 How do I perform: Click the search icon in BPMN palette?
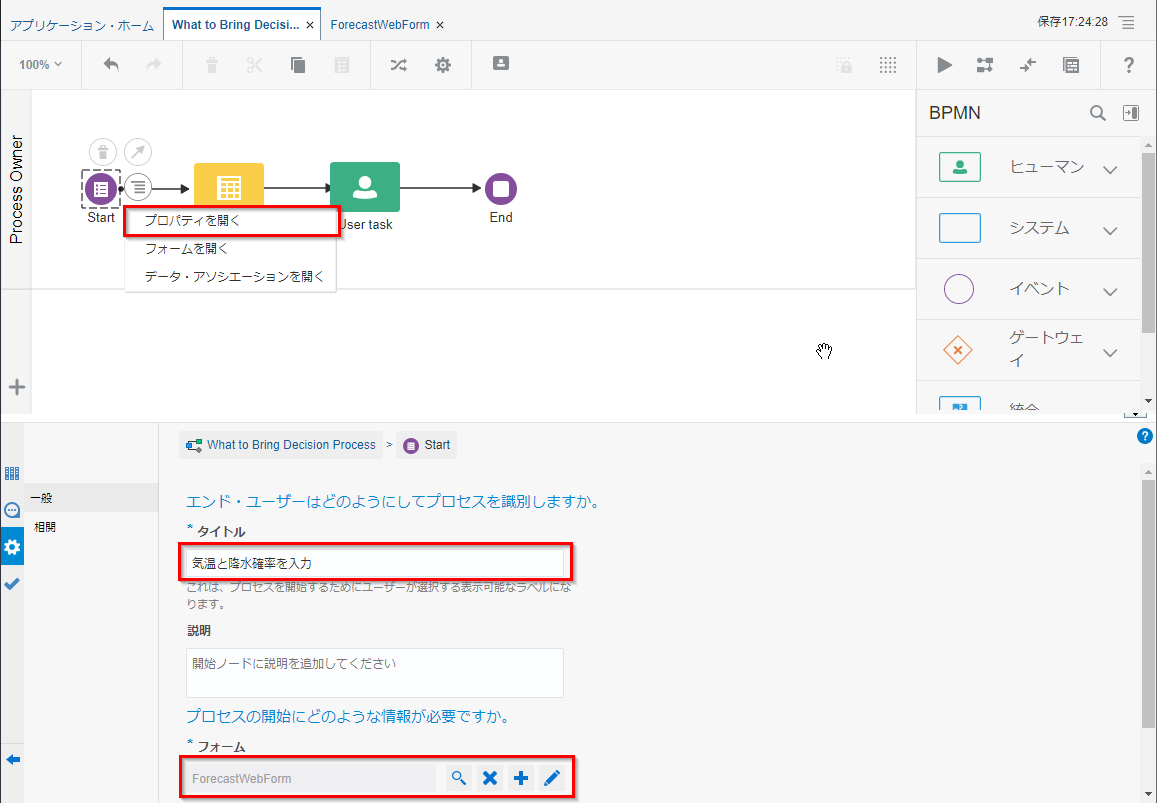click(x=1097, y=113)
